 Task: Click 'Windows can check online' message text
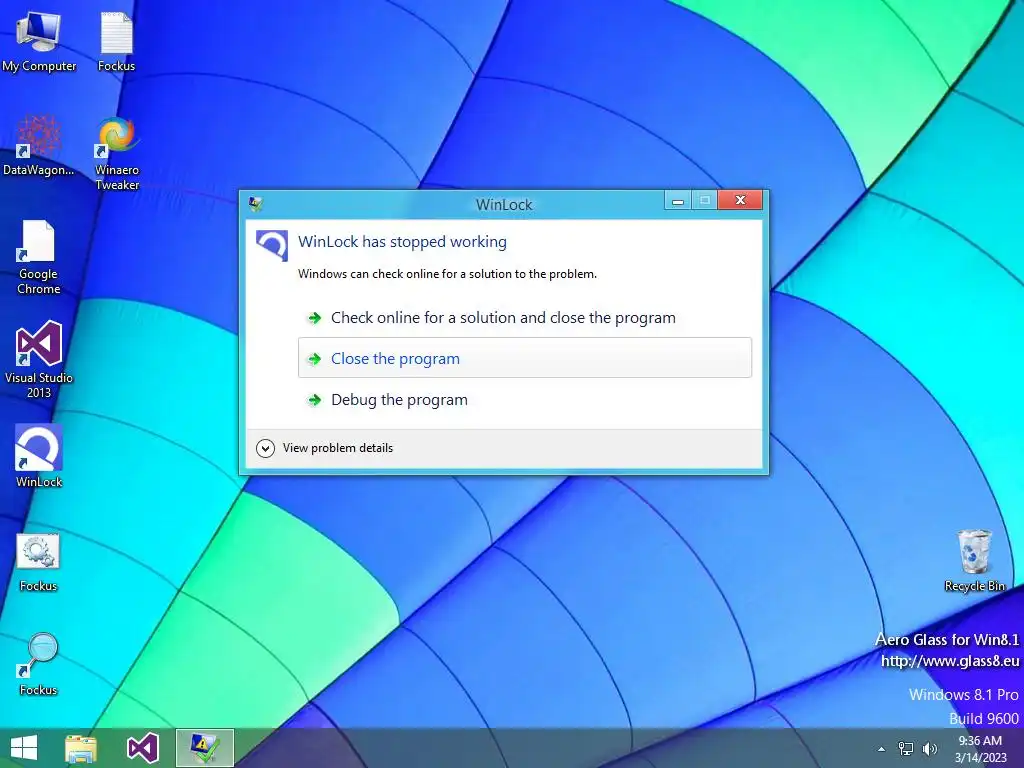point(447,274)
